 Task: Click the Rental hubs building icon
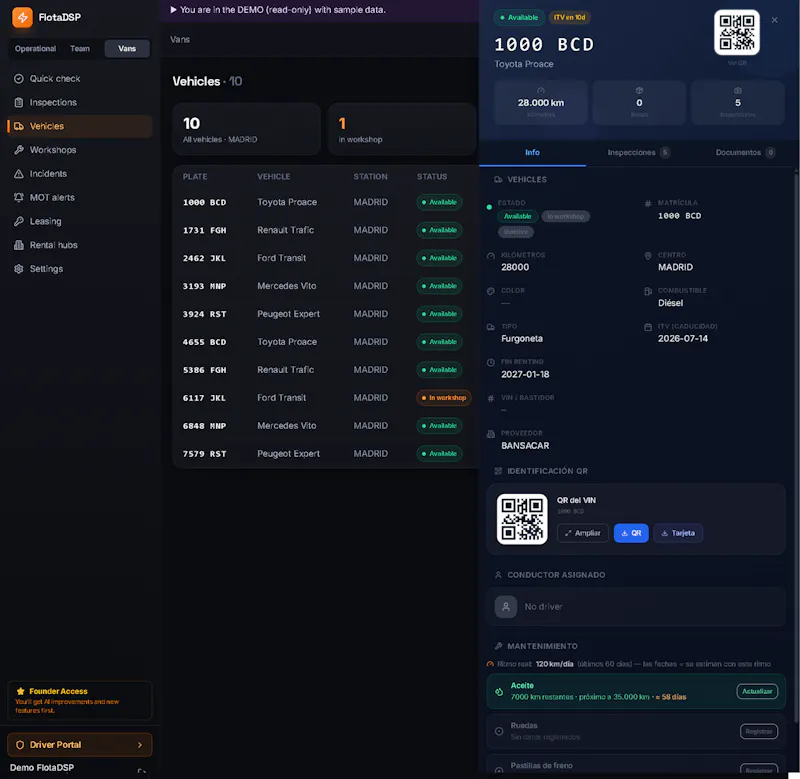(19, 245)
